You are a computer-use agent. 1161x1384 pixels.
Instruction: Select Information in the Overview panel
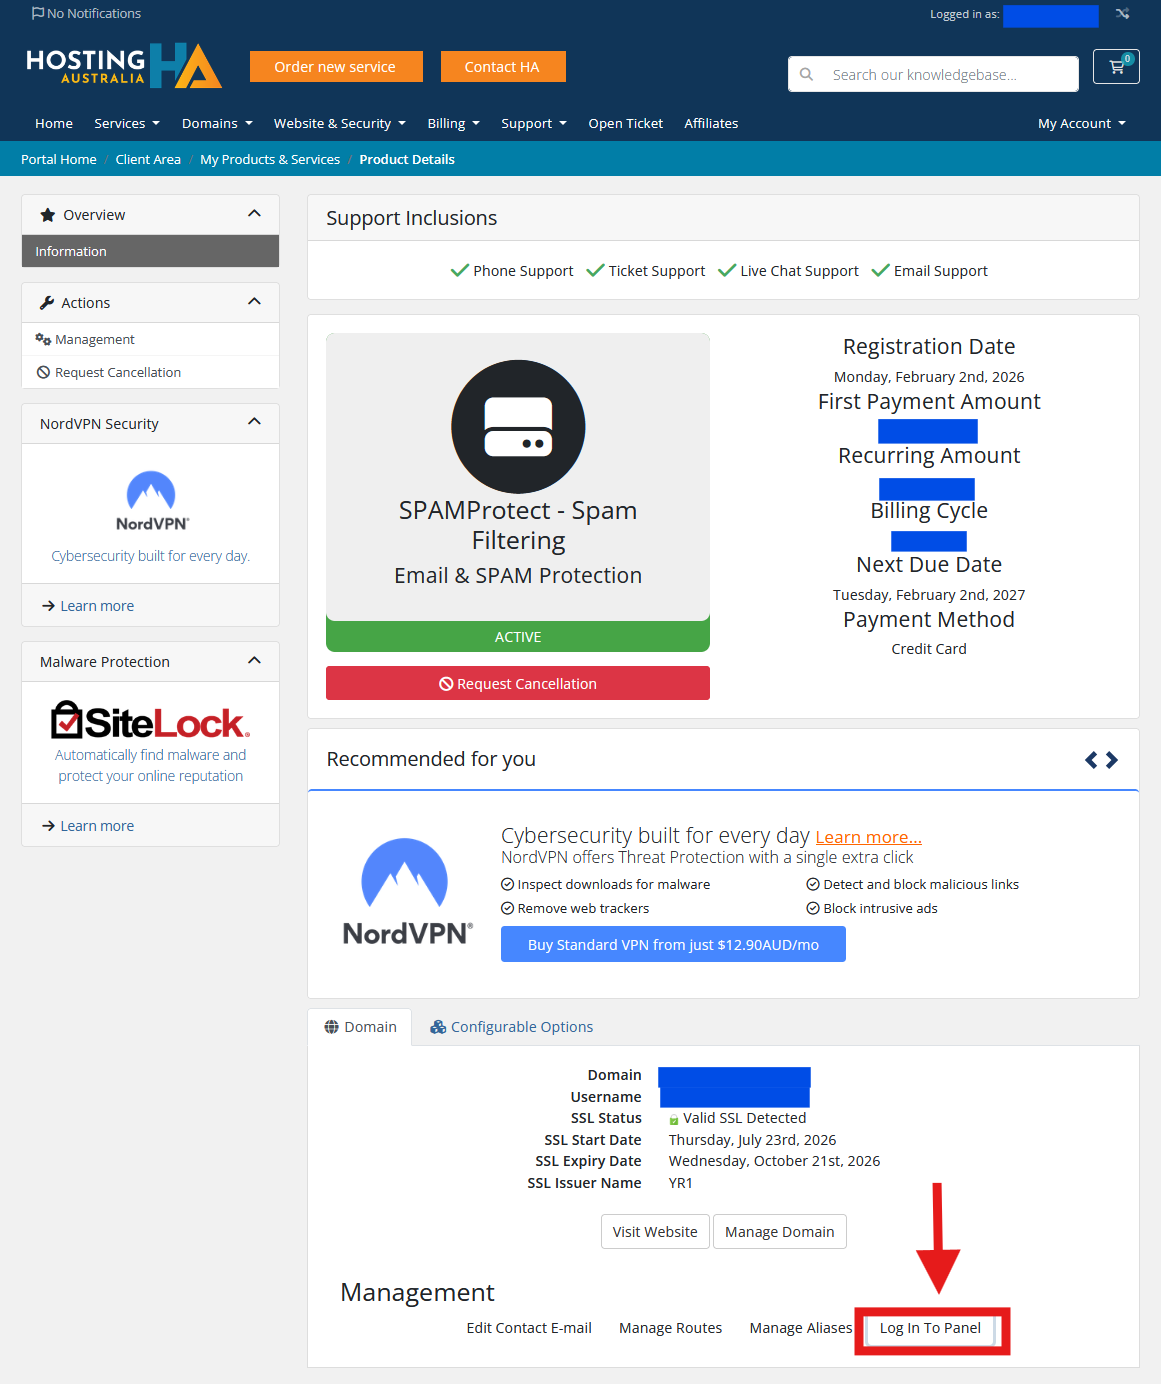click(150, 251)
